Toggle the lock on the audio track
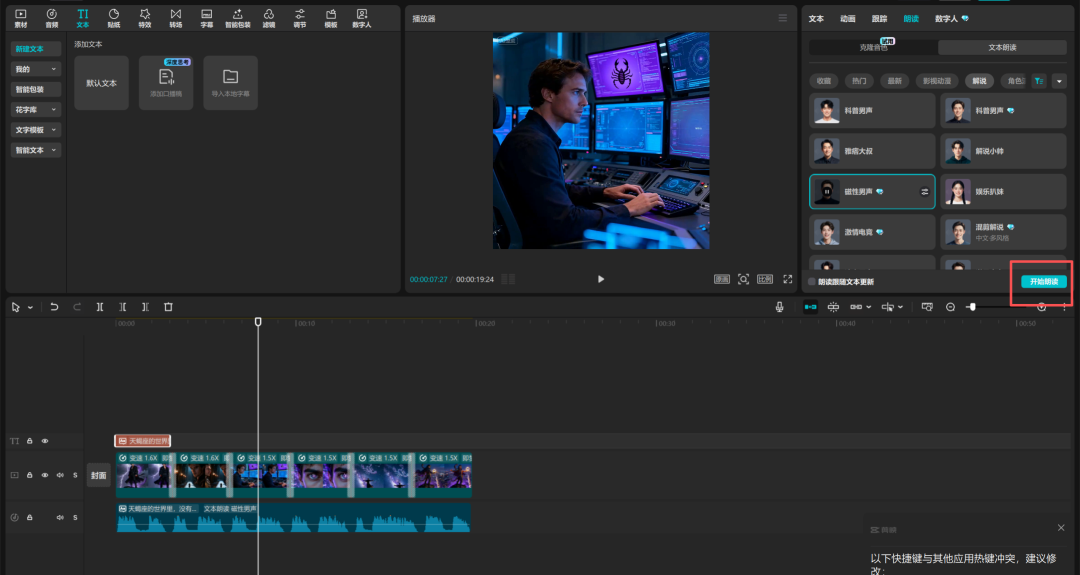Image resolution: width=1080 pixels, height=575 pixels. pos(30,517)
